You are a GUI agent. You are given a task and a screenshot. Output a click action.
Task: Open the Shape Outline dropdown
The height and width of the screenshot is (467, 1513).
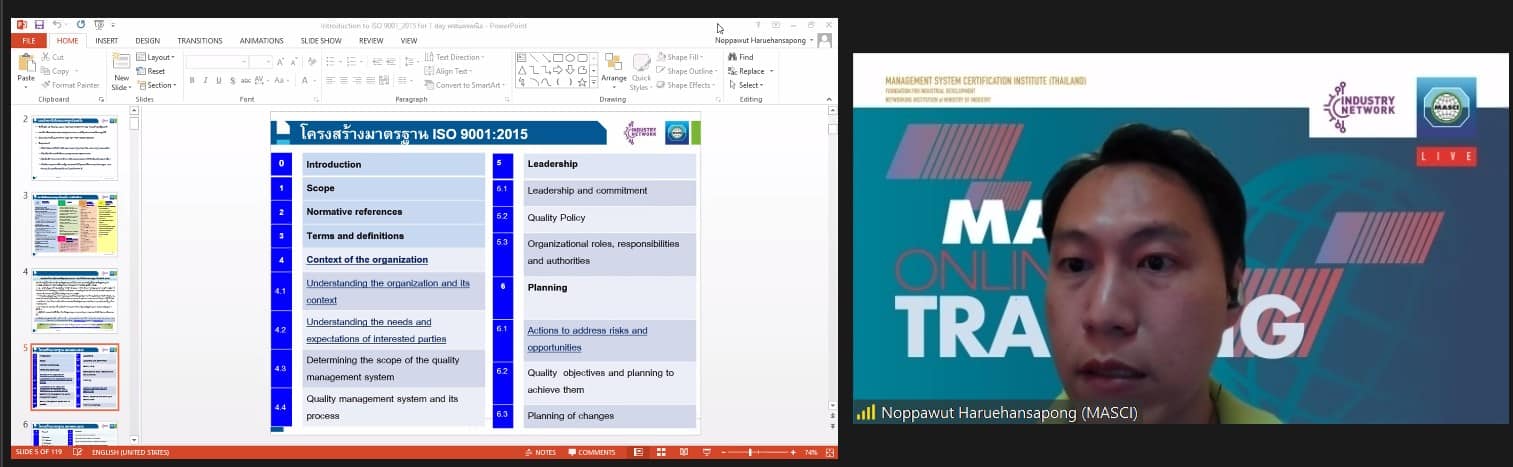(x=689, y=71)
